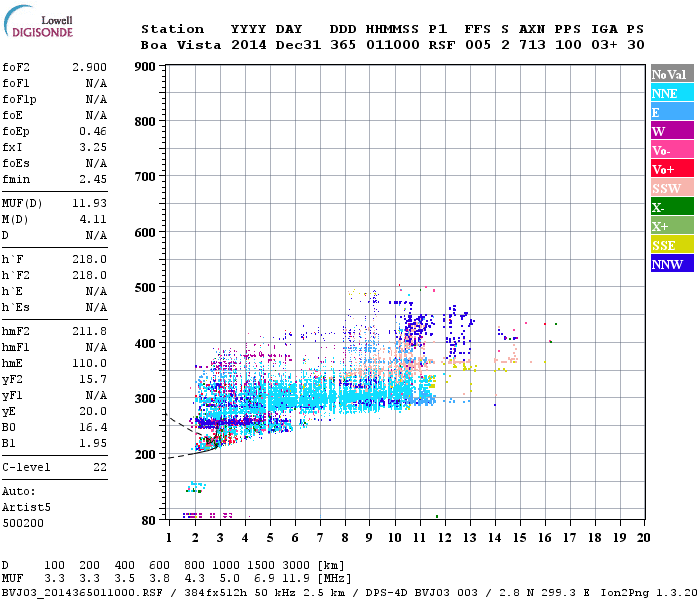Select the Vo- pink legend swatch
This screenshot has height=600, width=700.
pyautogui.click(x=672, y=150)
